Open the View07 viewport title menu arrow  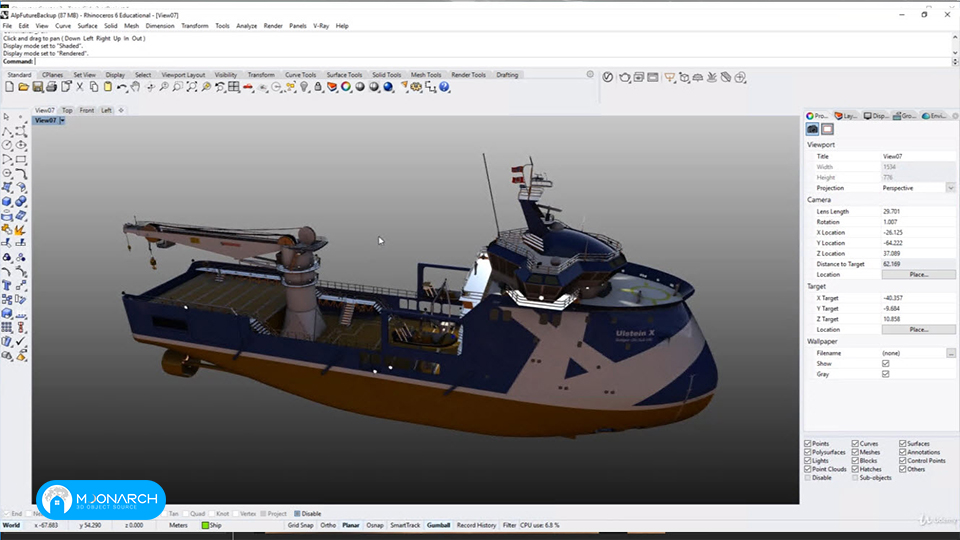coord(62,121)
